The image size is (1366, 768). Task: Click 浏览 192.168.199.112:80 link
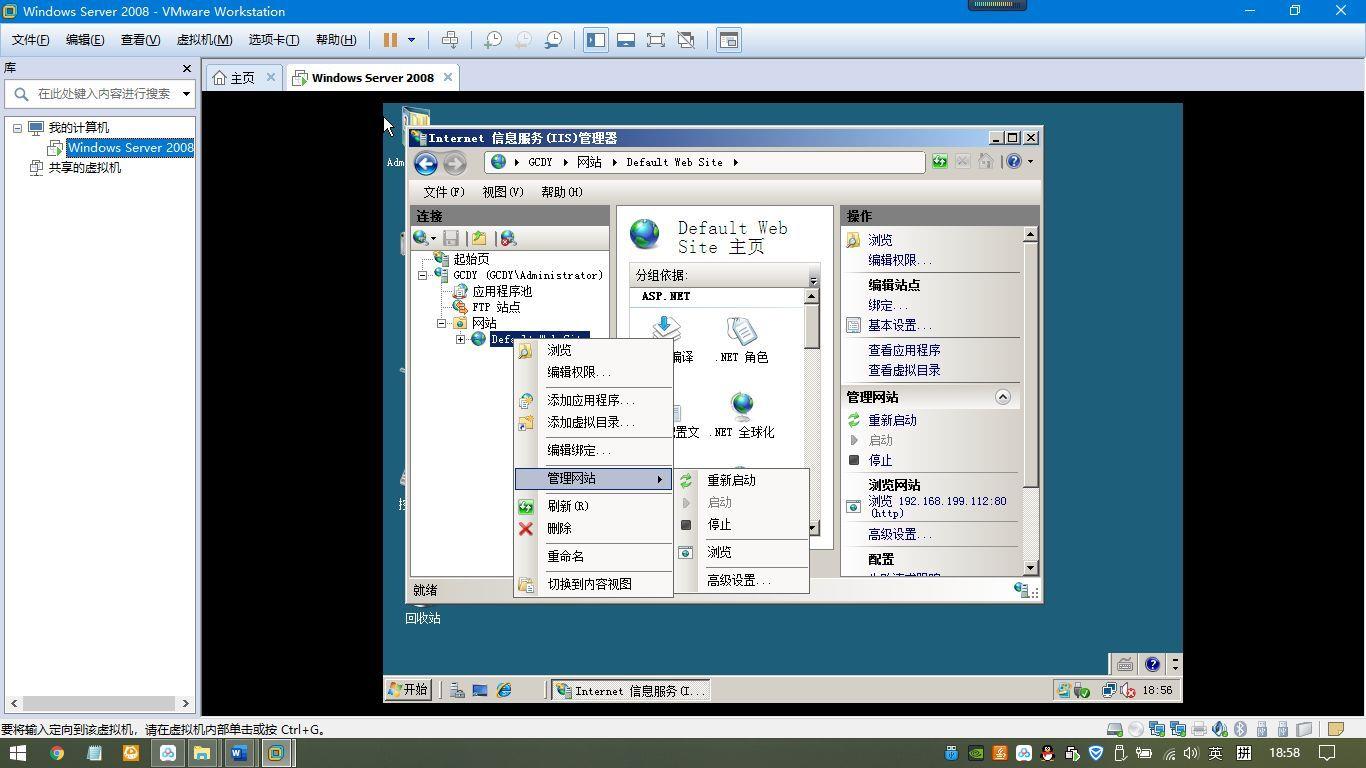click(937, 507)
